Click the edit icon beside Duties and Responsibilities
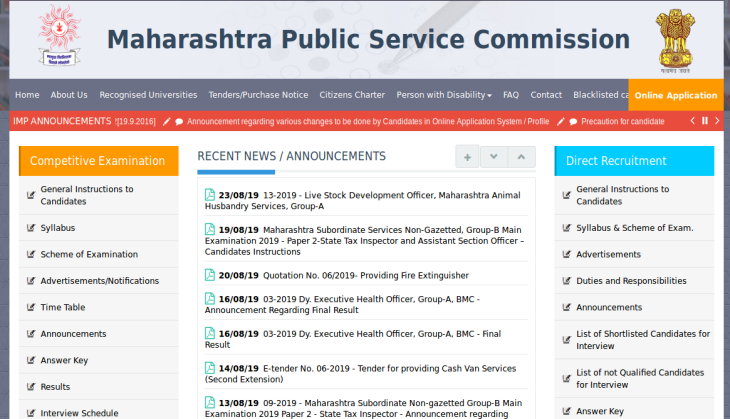The height and width of the screenshot is (419, 730). click(x=567, y=281)
